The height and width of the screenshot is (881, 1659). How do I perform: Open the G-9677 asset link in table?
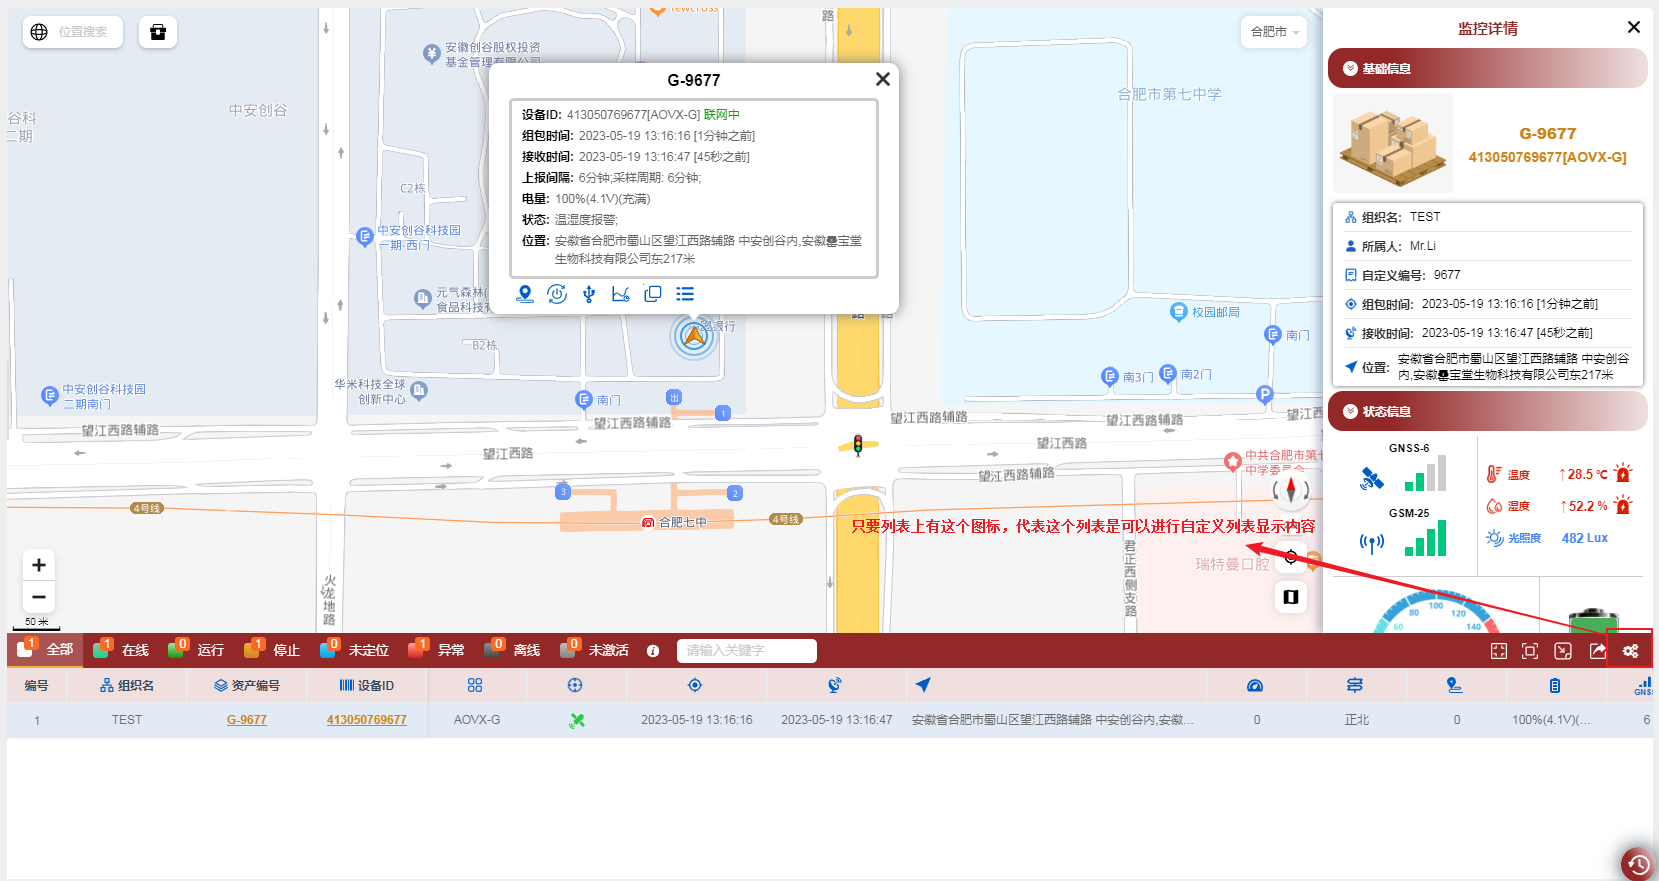point(246,720)
